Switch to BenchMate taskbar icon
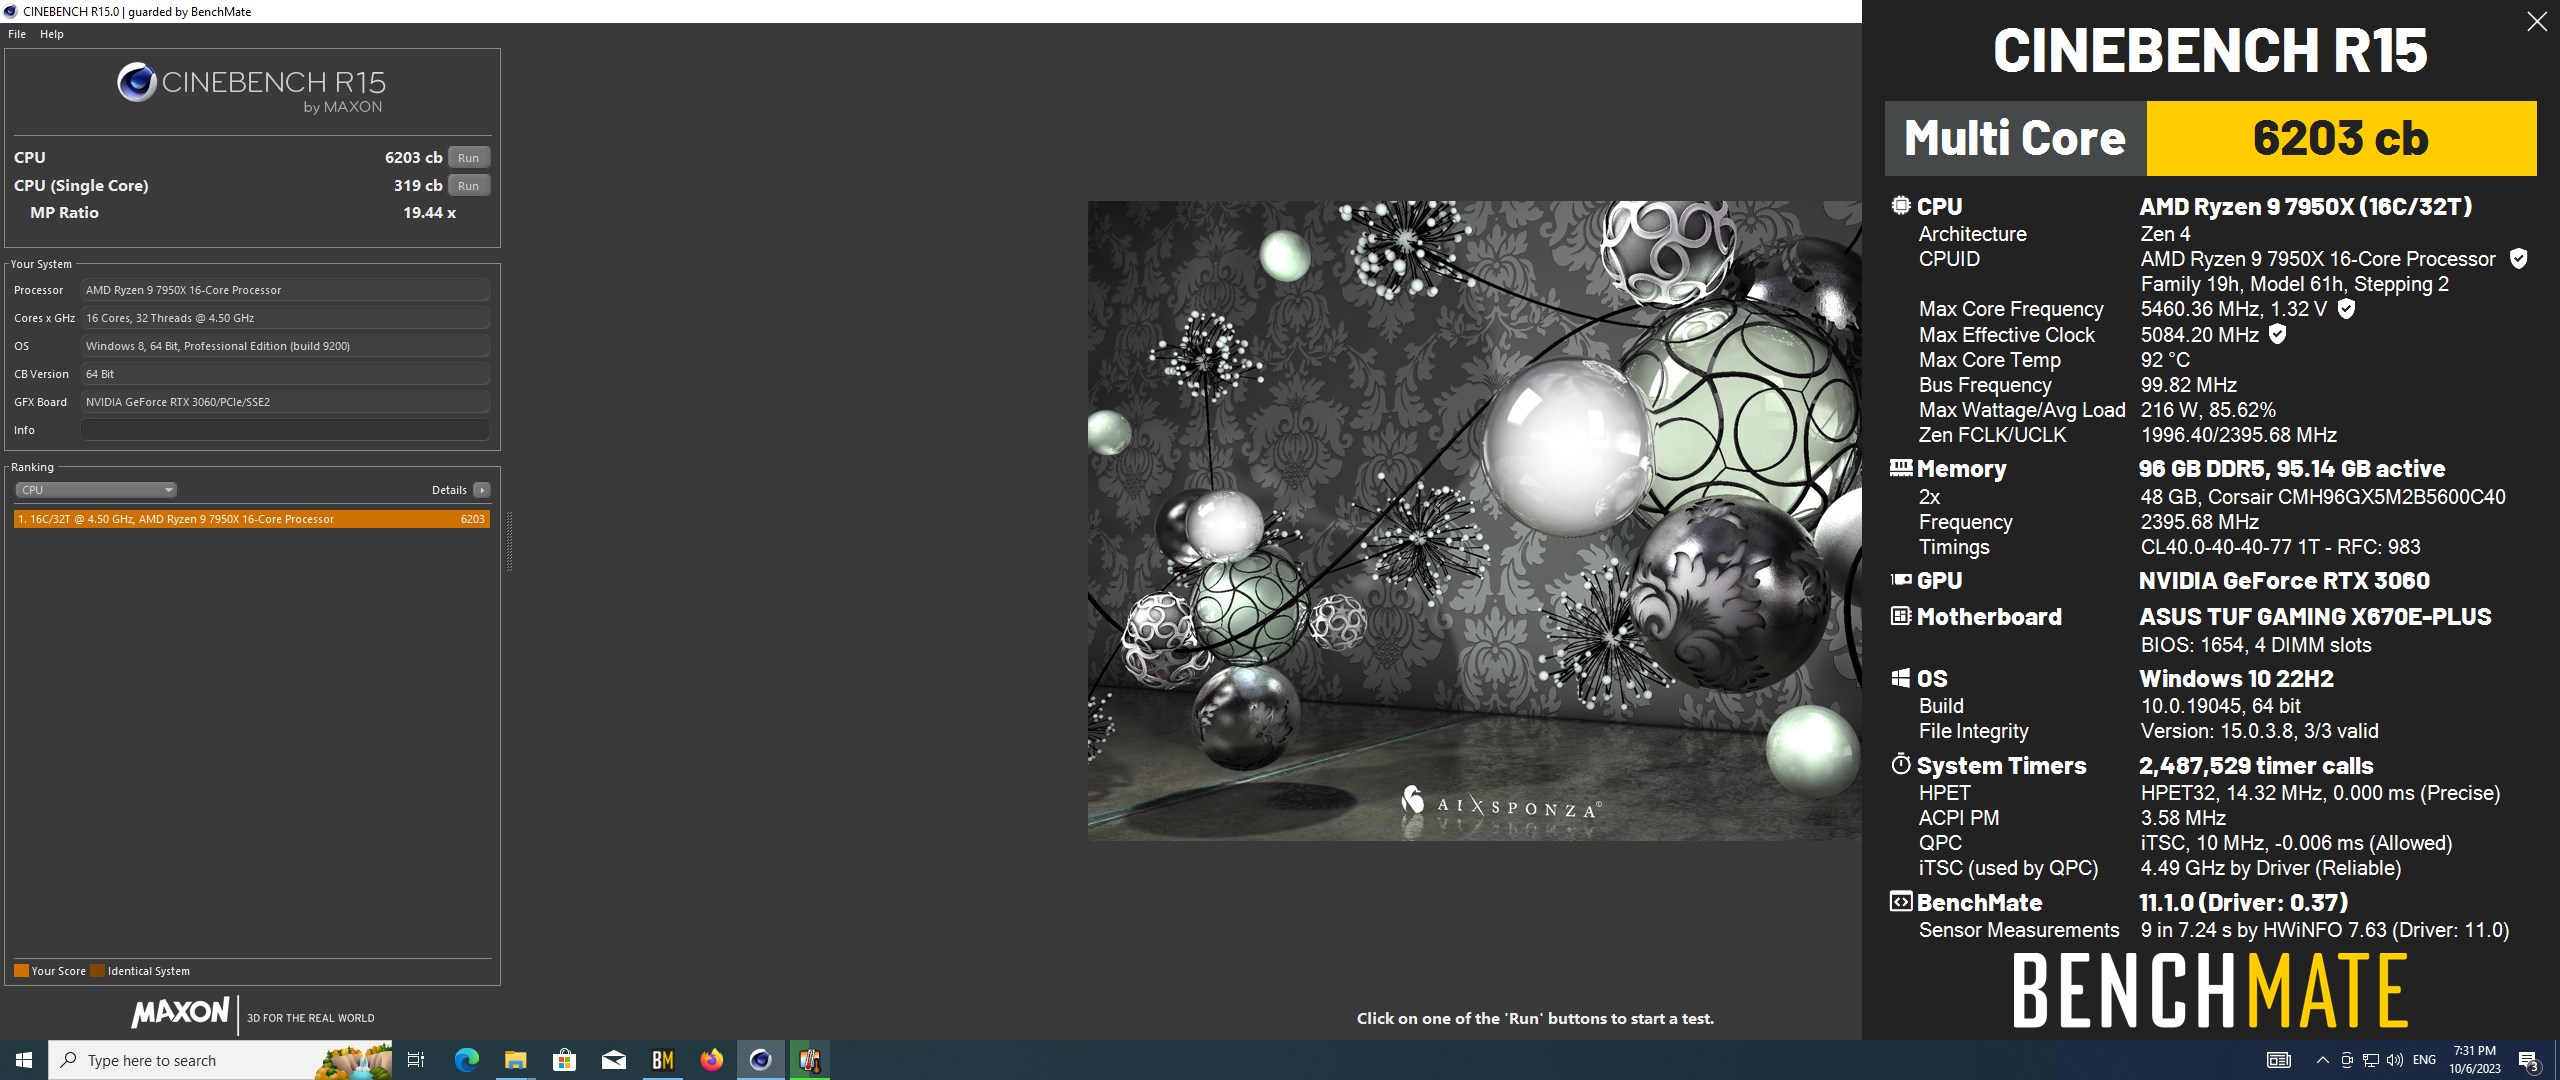The image size is (2560, 1080). (x=663, y=1060)
